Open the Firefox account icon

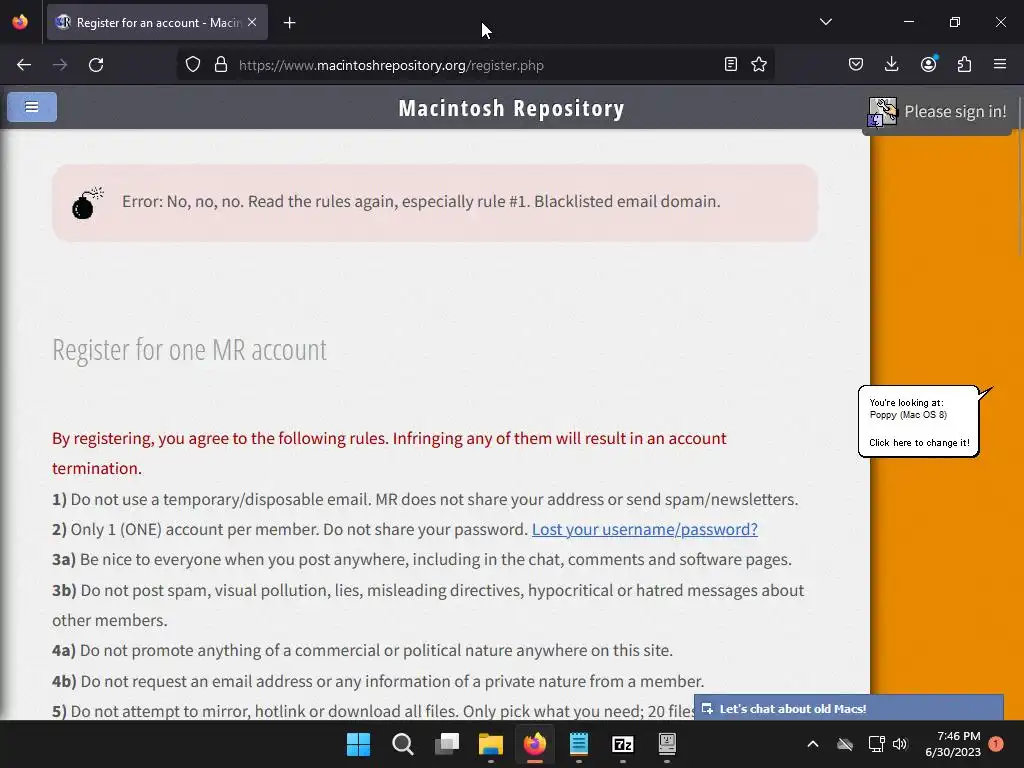pyautogui.click(x=928, y=64)
